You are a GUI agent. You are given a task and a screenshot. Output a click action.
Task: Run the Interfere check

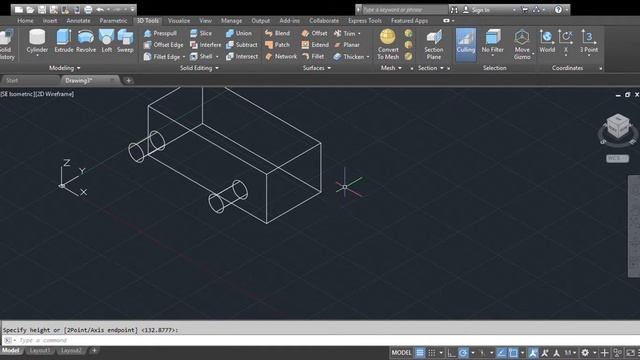click(206, 45)
